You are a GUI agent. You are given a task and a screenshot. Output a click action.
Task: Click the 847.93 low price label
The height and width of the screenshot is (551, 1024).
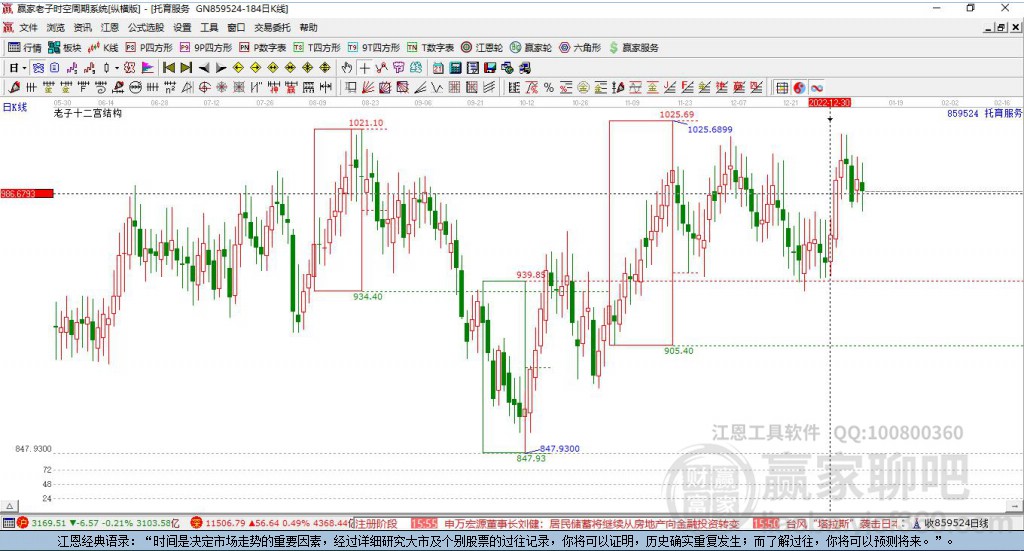(531, 458)
